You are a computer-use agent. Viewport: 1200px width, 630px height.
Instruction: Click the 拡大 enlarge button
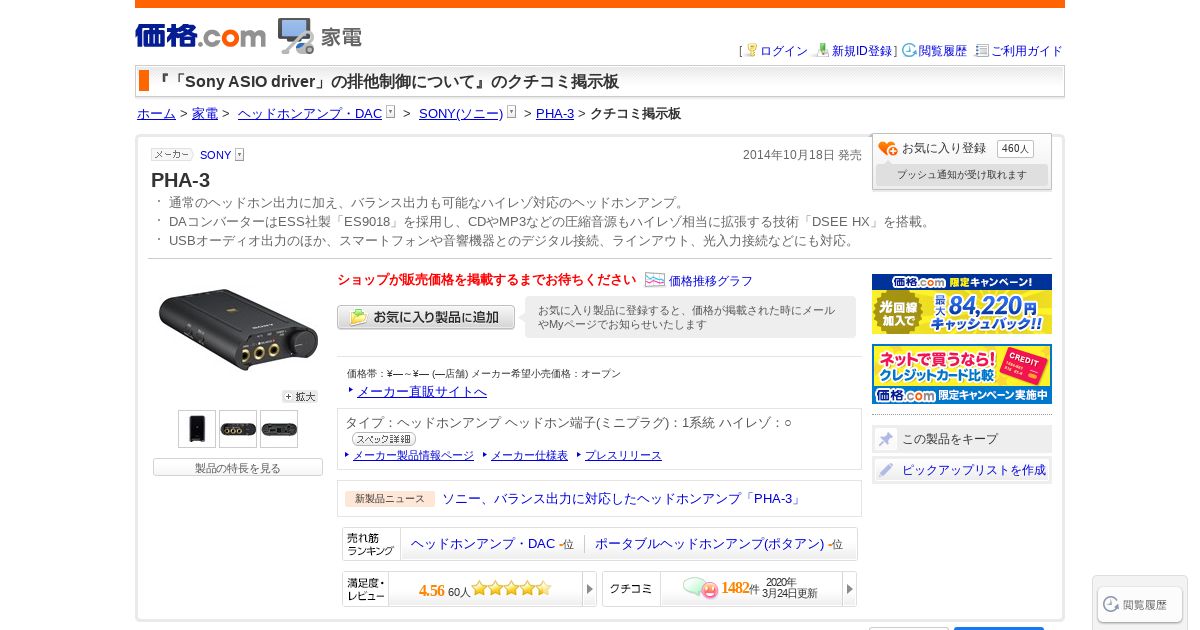click(x=300, y=397)
